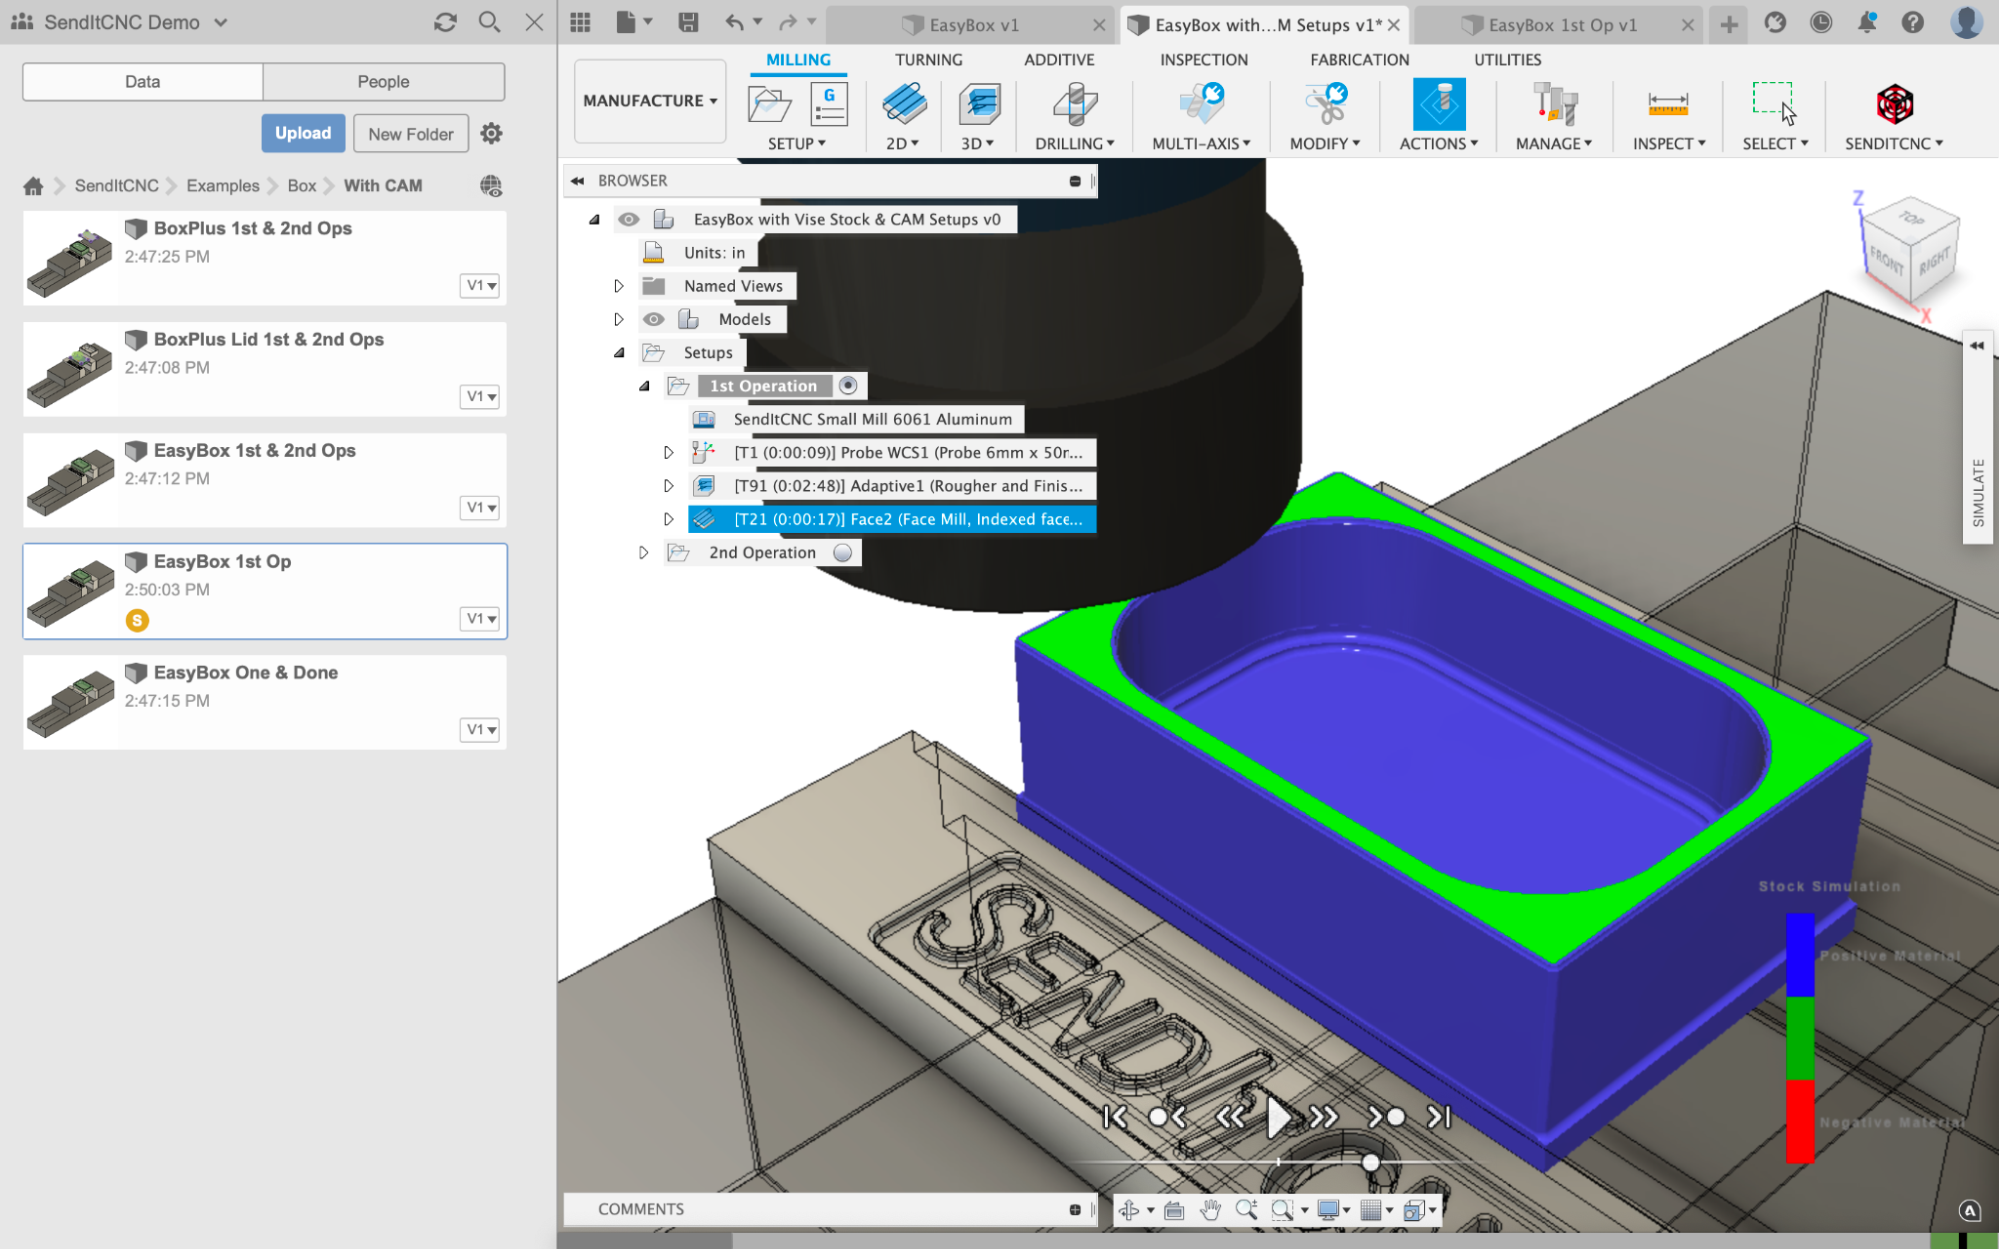1999x1250 pixels.
Task: Open the data panel grid icon
Action: [580, 22]
